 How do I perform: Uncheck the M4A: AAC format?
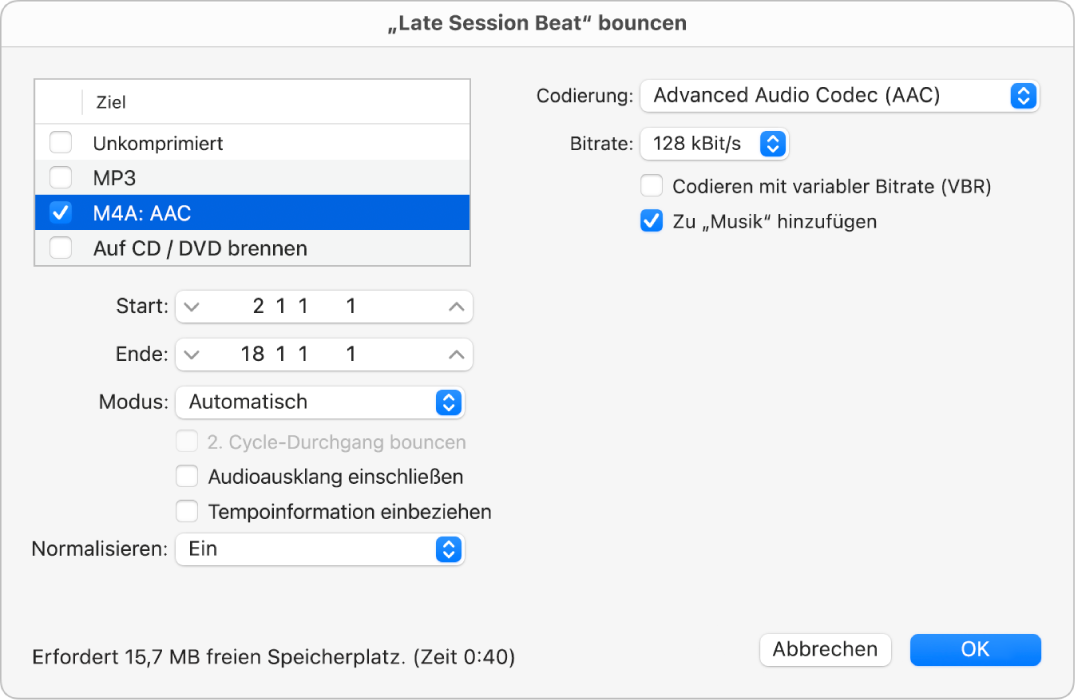coord(60,212)
